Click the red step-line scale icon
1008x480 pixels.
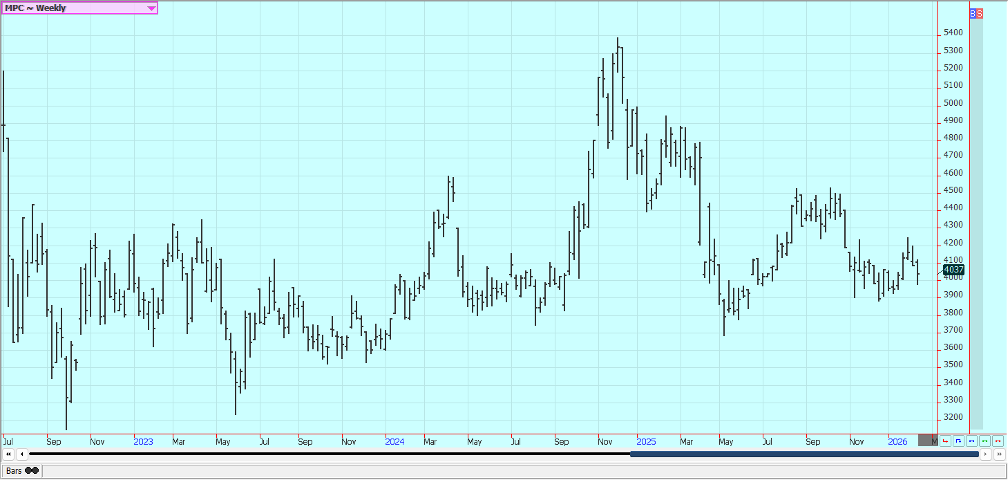click(x=945, y=440)
